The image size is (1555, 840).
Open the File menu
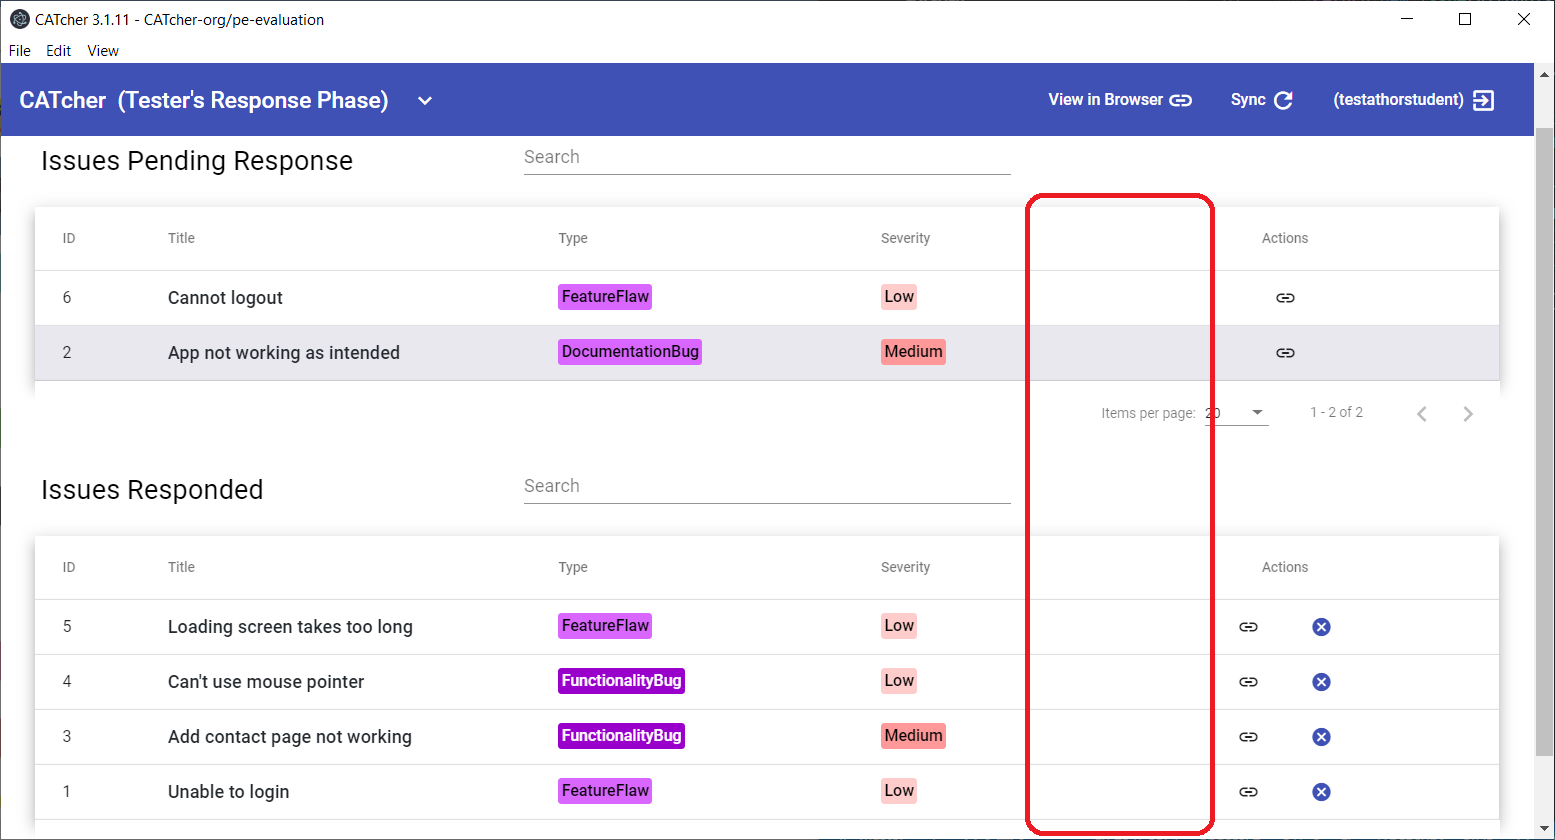click(19, 51)
